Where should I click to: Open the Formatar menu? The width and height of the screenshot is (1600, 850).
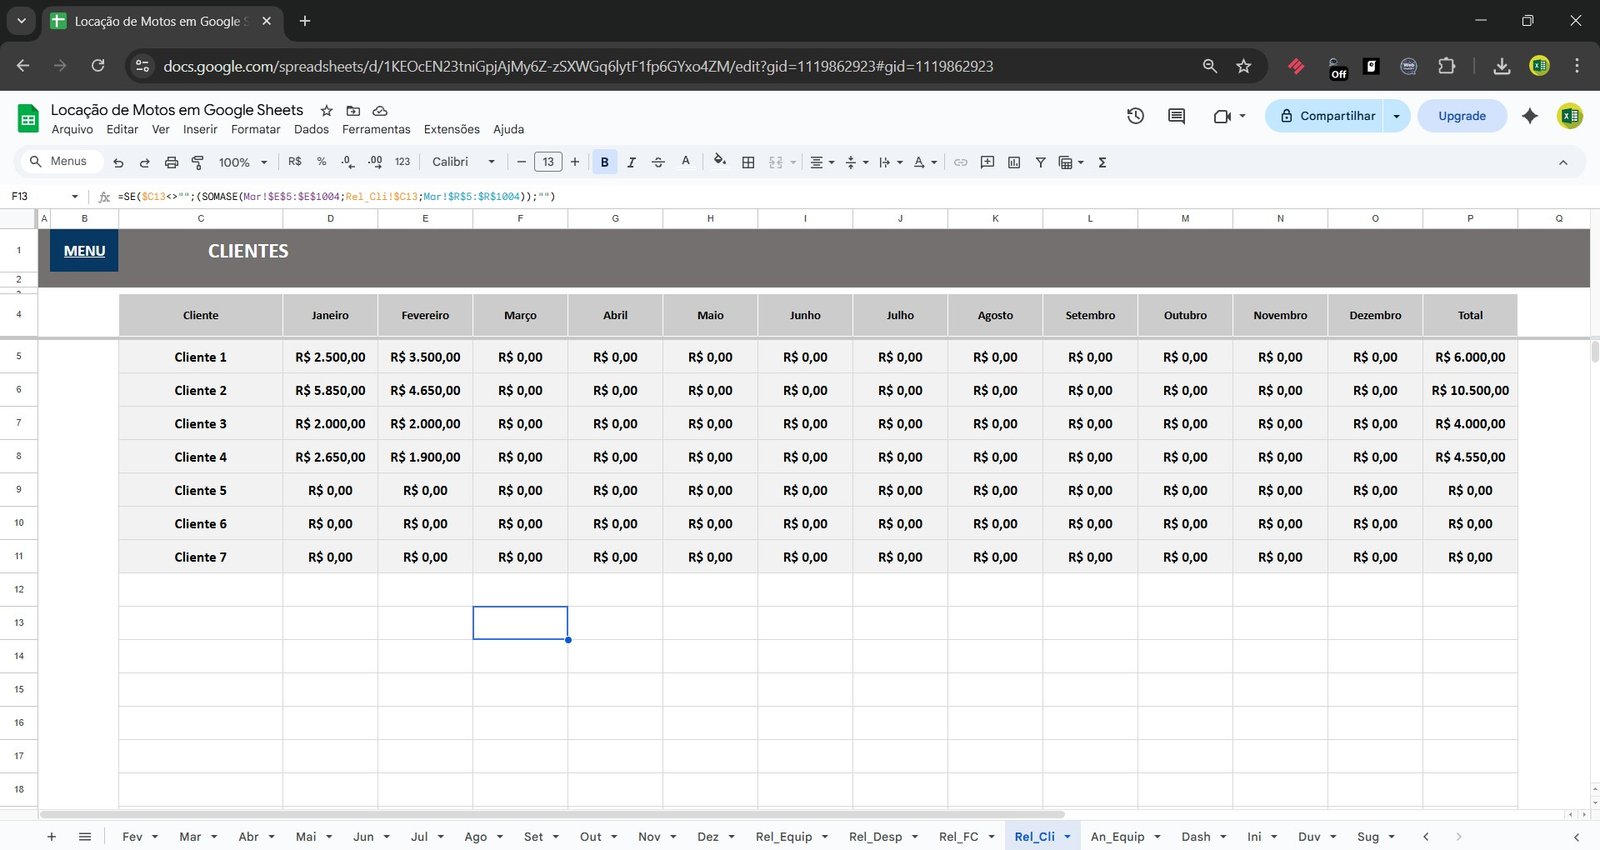tap(255, 129)
